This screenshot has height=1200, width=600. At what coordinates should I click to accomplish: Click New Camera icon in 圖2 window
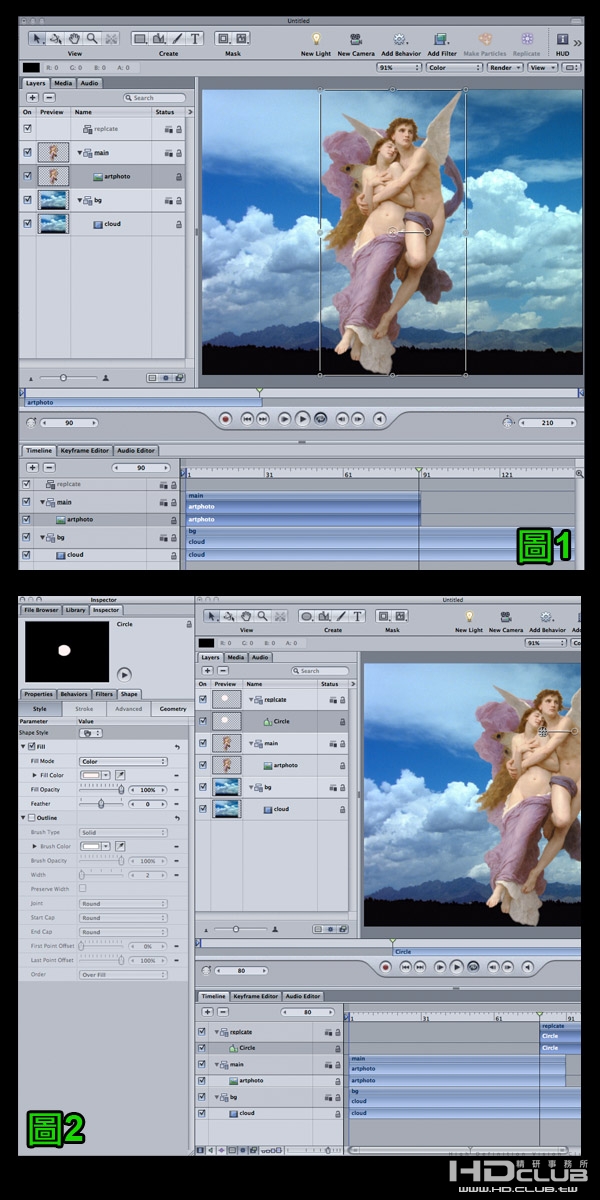tap(506, 616)
